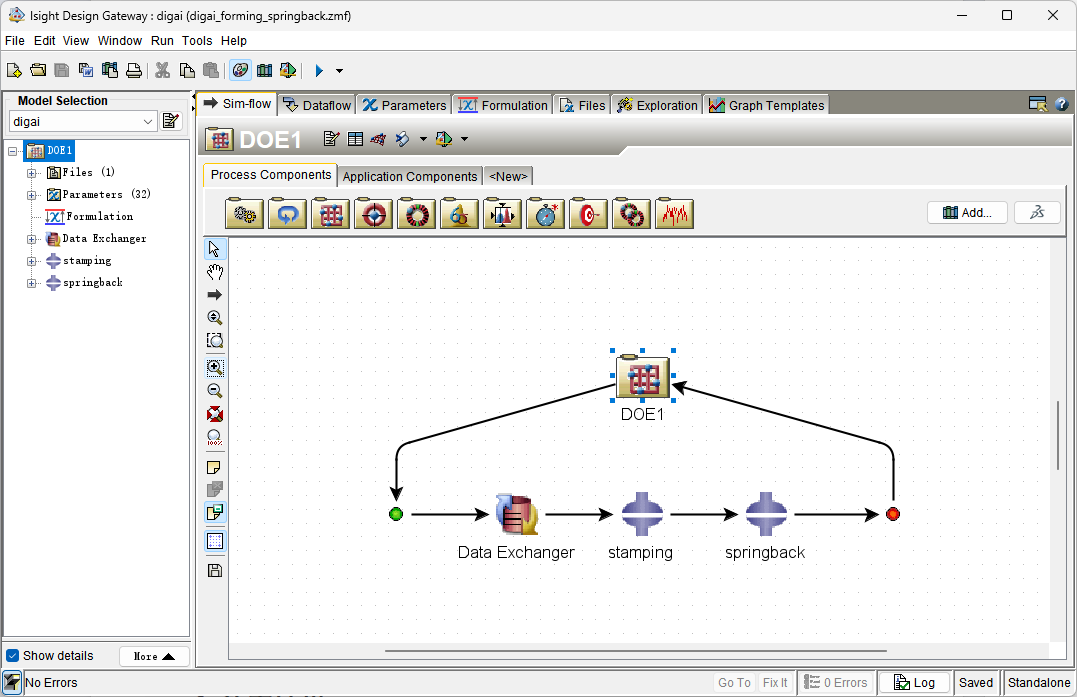This screenshot has width=1077, height=697.
Task: Toggle the palette icon in the main toolbar
Action: (240, 70)
